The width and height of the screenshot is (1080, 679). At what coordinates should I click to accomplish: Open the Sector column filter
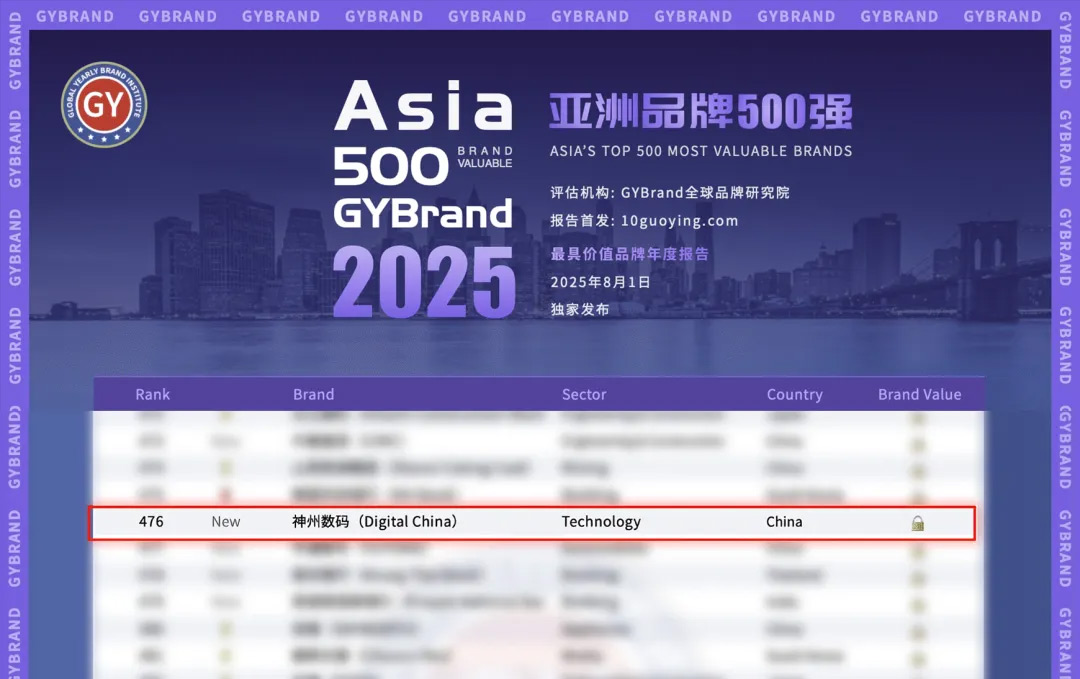tap(584, 394)
